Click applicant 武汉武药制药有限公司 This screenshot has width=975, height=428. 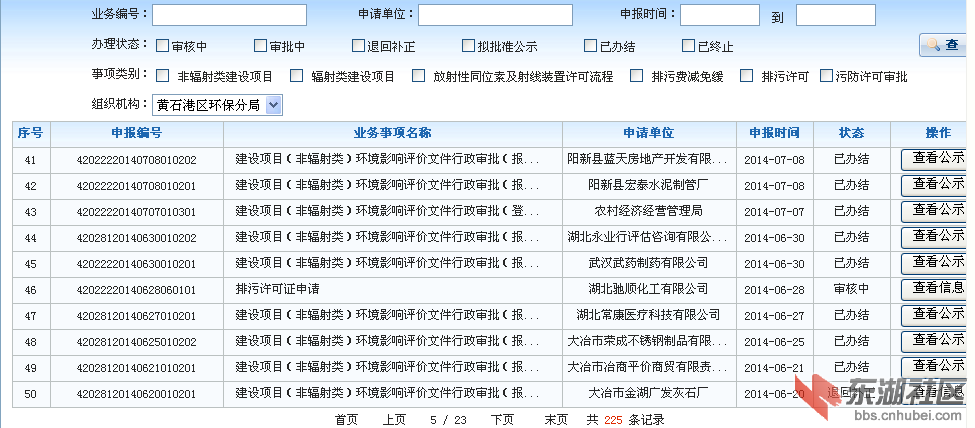tap(649, 263)
